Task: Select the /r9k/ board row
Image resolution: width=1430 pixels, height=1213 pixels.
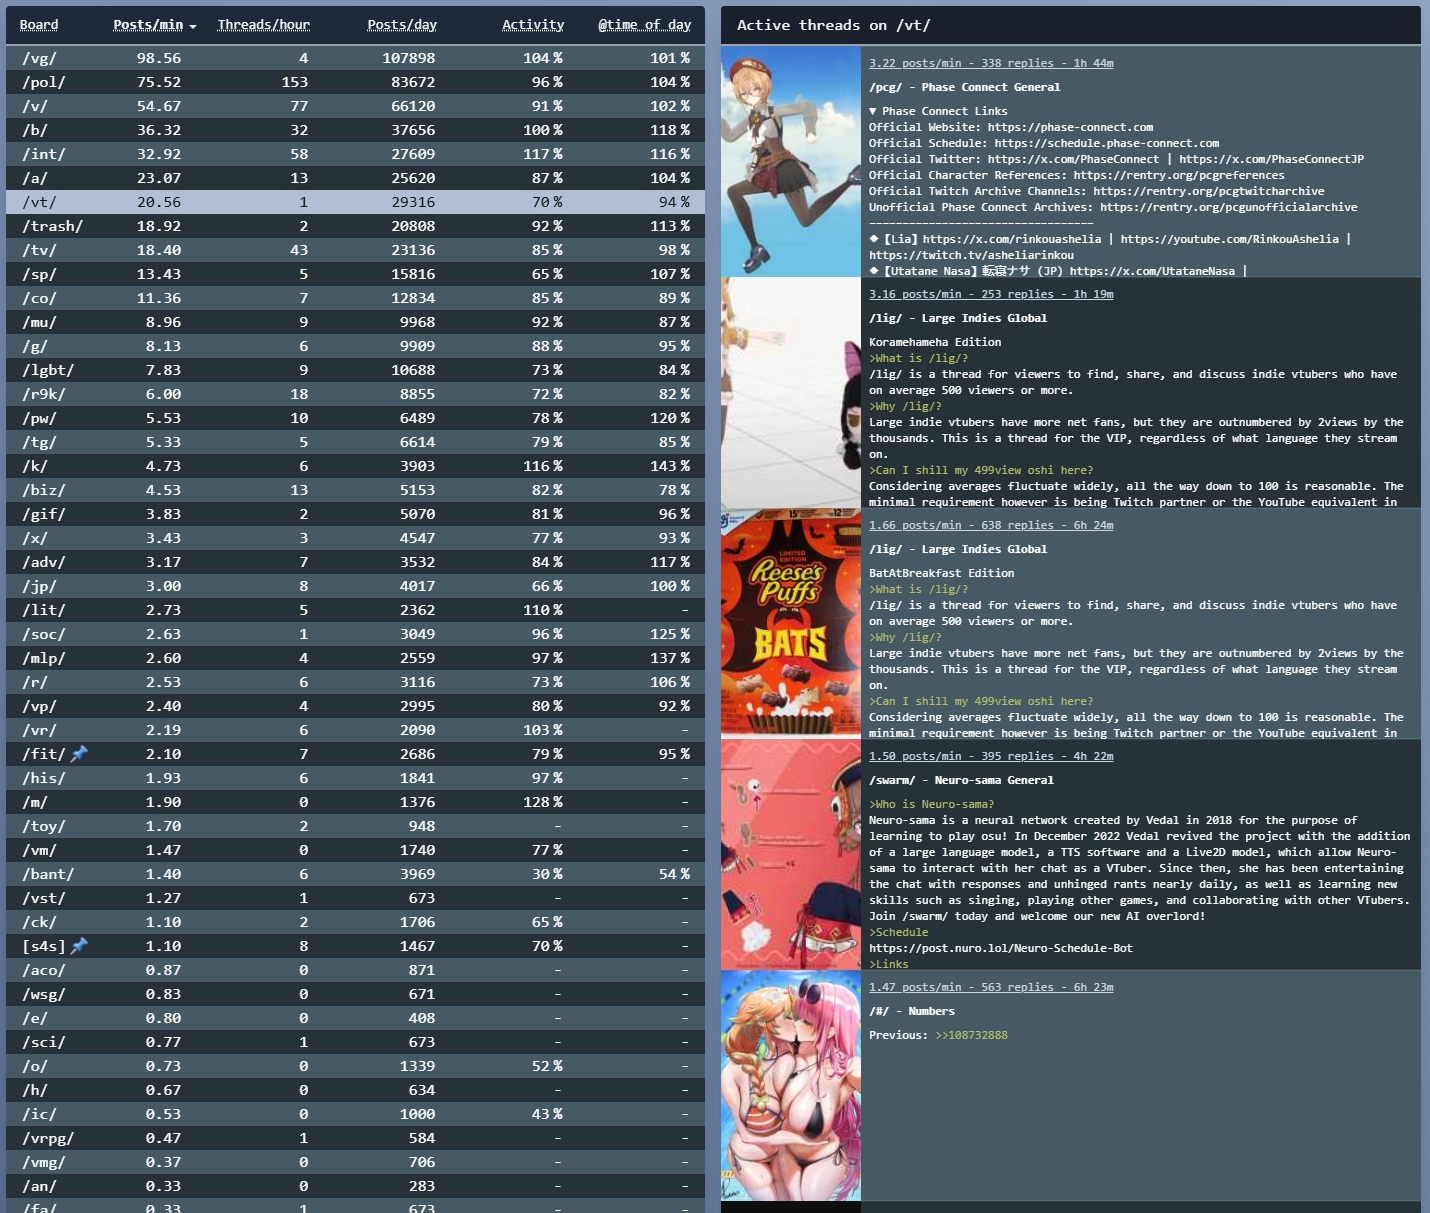Action: [x=355, y=394]
